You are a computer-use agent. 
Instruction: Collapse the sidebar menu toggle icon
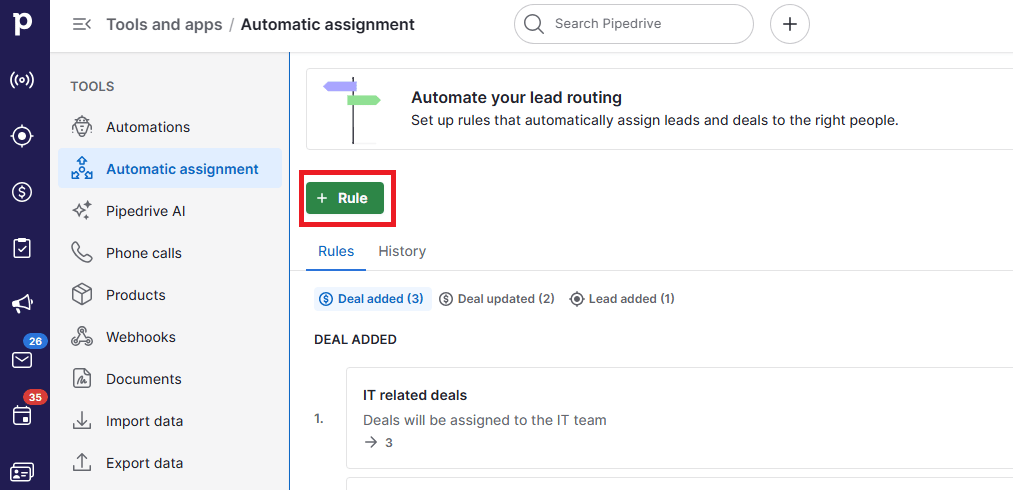tap(81, 25)
